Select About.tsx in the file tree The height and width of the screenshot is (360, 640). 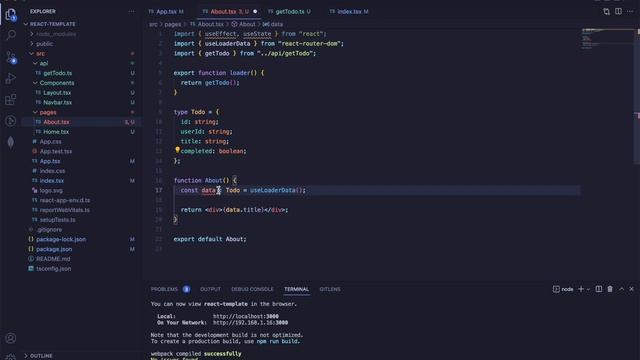56,122
